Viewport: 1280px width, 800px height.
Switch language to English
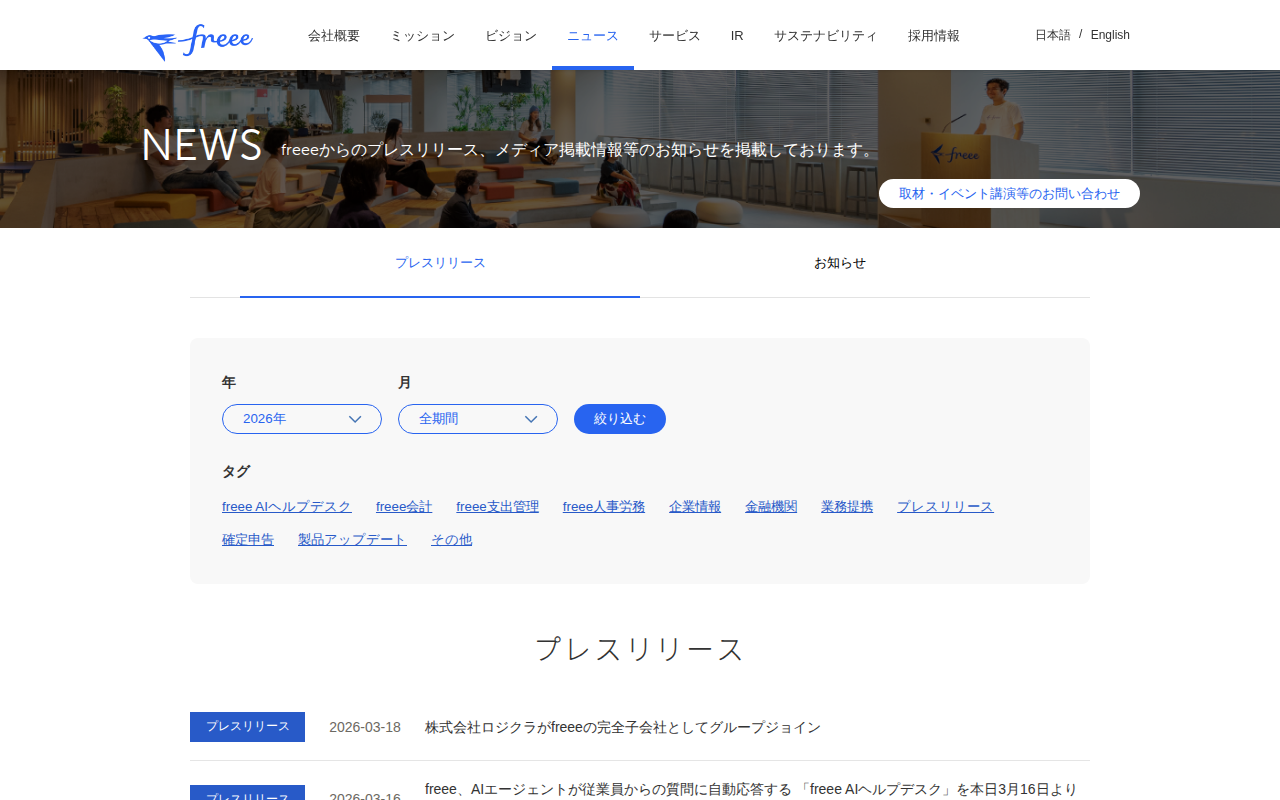pos(1110,35)
